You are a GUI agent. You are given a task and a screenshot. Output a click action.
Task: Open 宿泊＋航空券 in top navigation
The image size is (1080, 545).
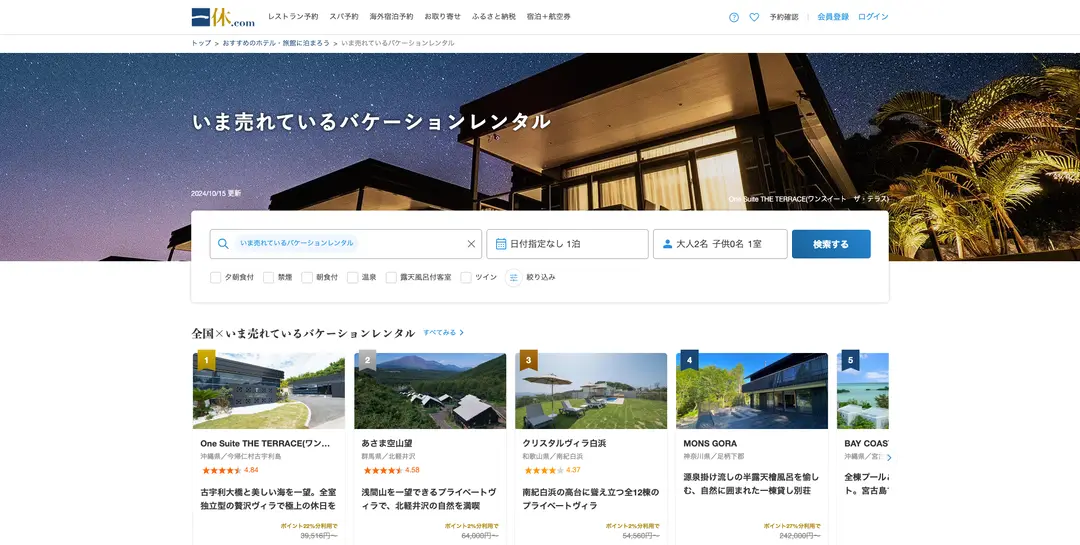[548, 17]
